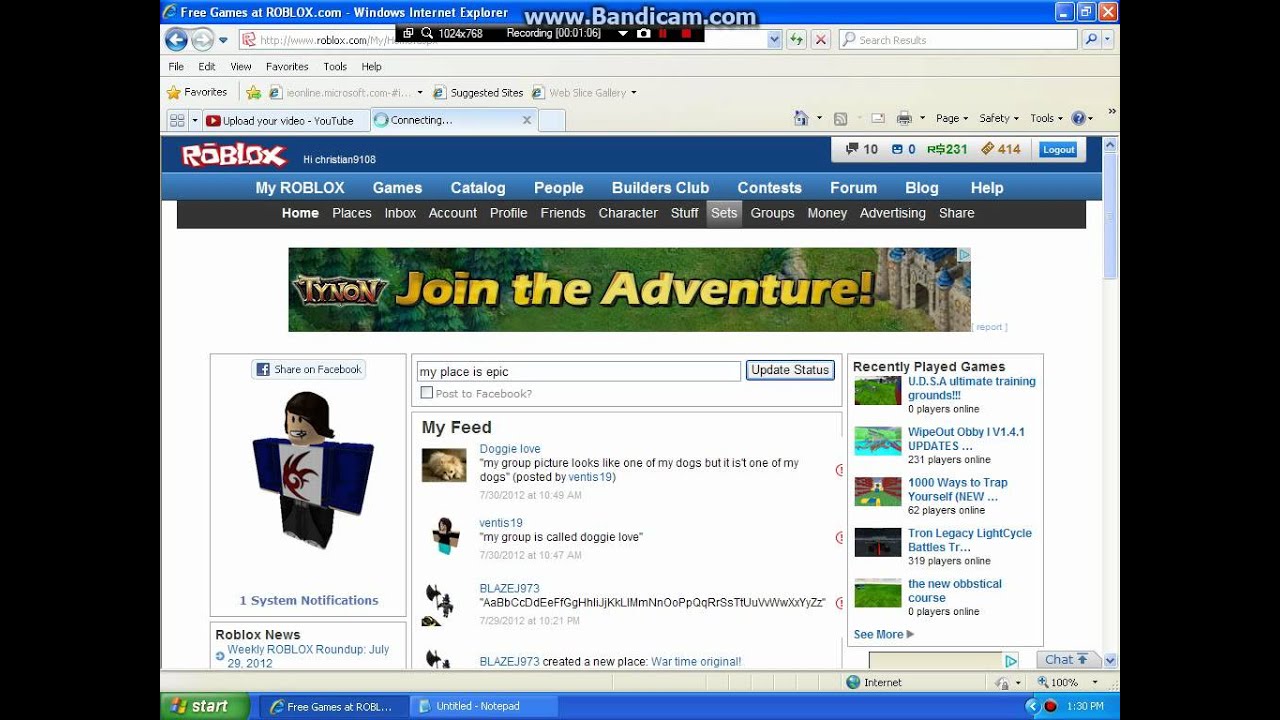
Task: Click the Search Results input box
Action: (x=958, y=40)
